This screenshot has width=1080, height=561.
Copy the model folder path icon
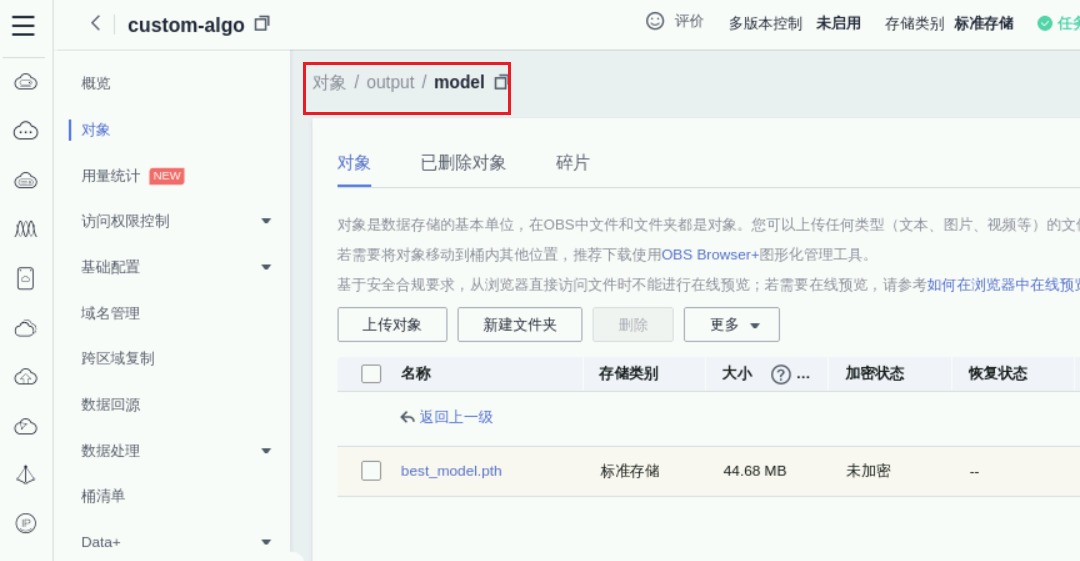point(501,82)
